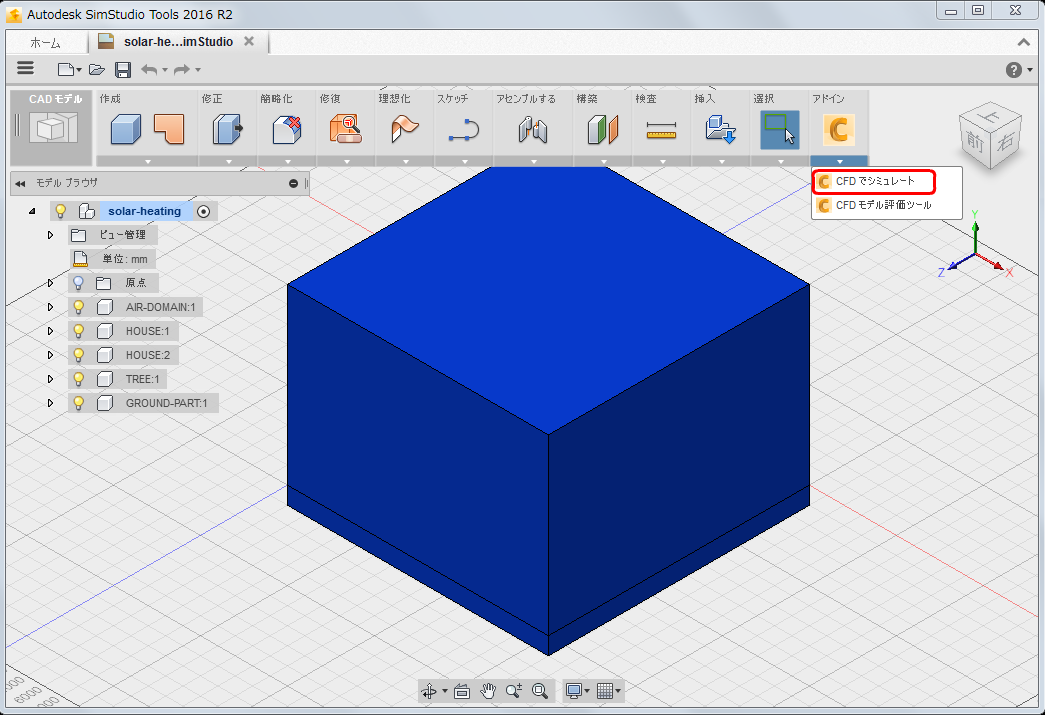Activate the look-at camera tool

coord(462,691)
